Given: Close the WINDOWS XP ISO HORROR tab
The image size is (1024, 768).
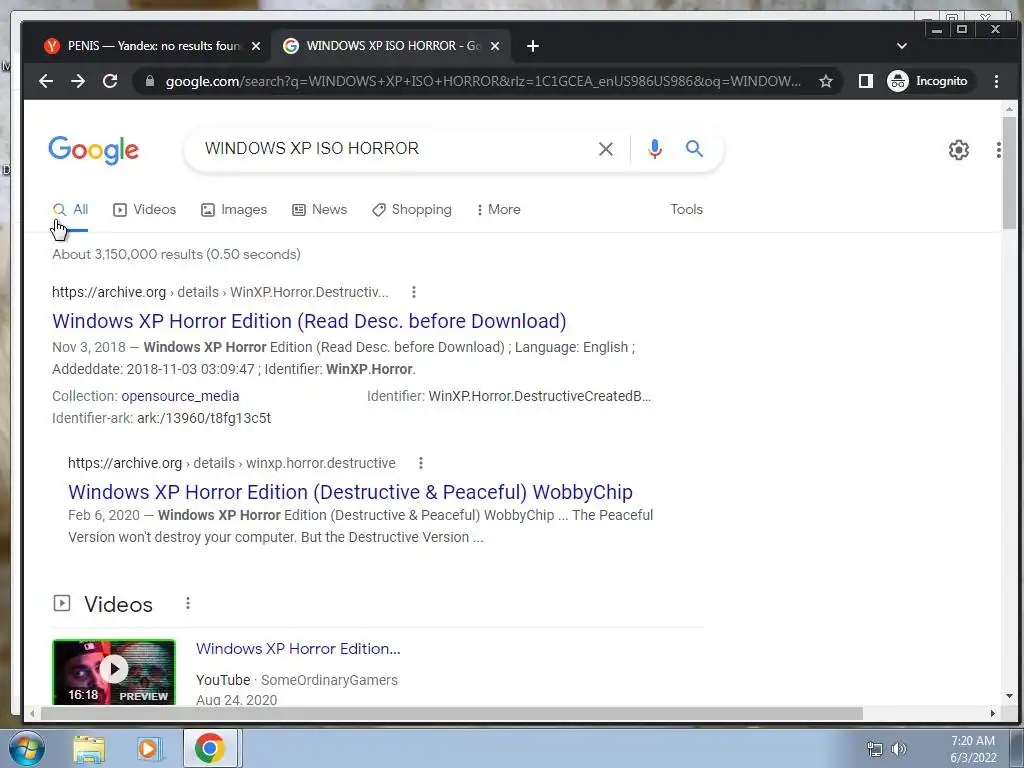Looking at the screenshot, I should pyautogui.click(x=495, y=46).
